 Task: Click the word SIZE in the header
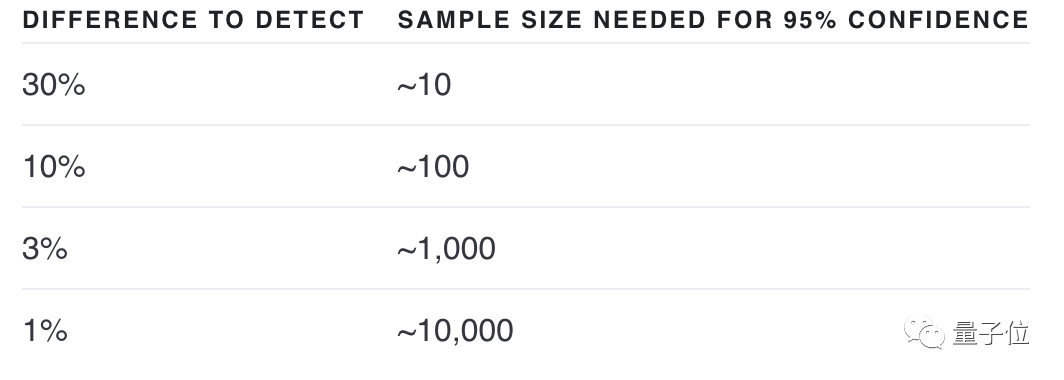(x=551, y=20)
